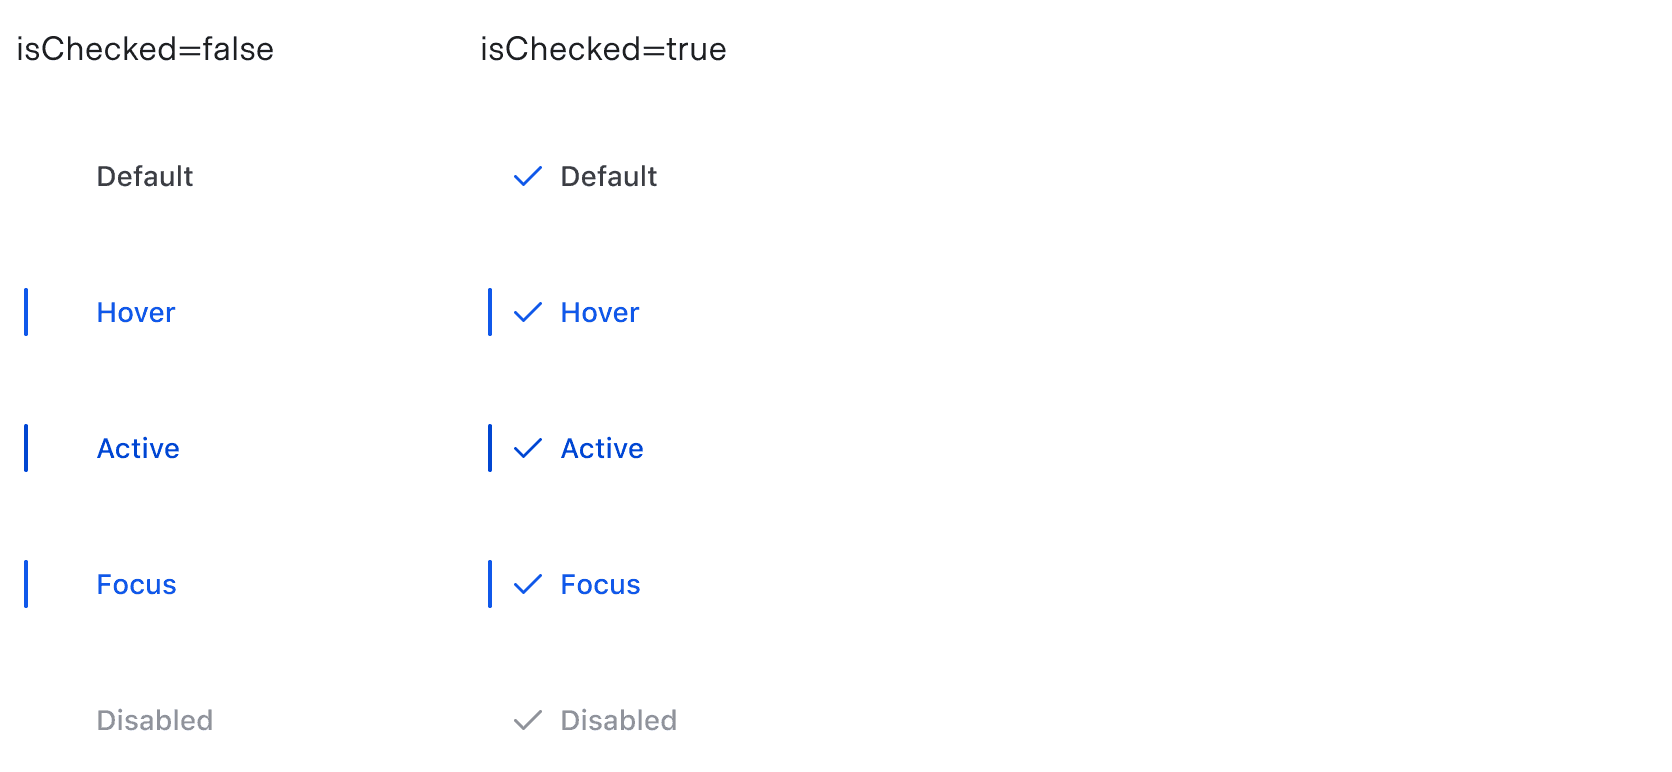
Task: Toggle the unchecked Default menu item
Action: point(144,177)
